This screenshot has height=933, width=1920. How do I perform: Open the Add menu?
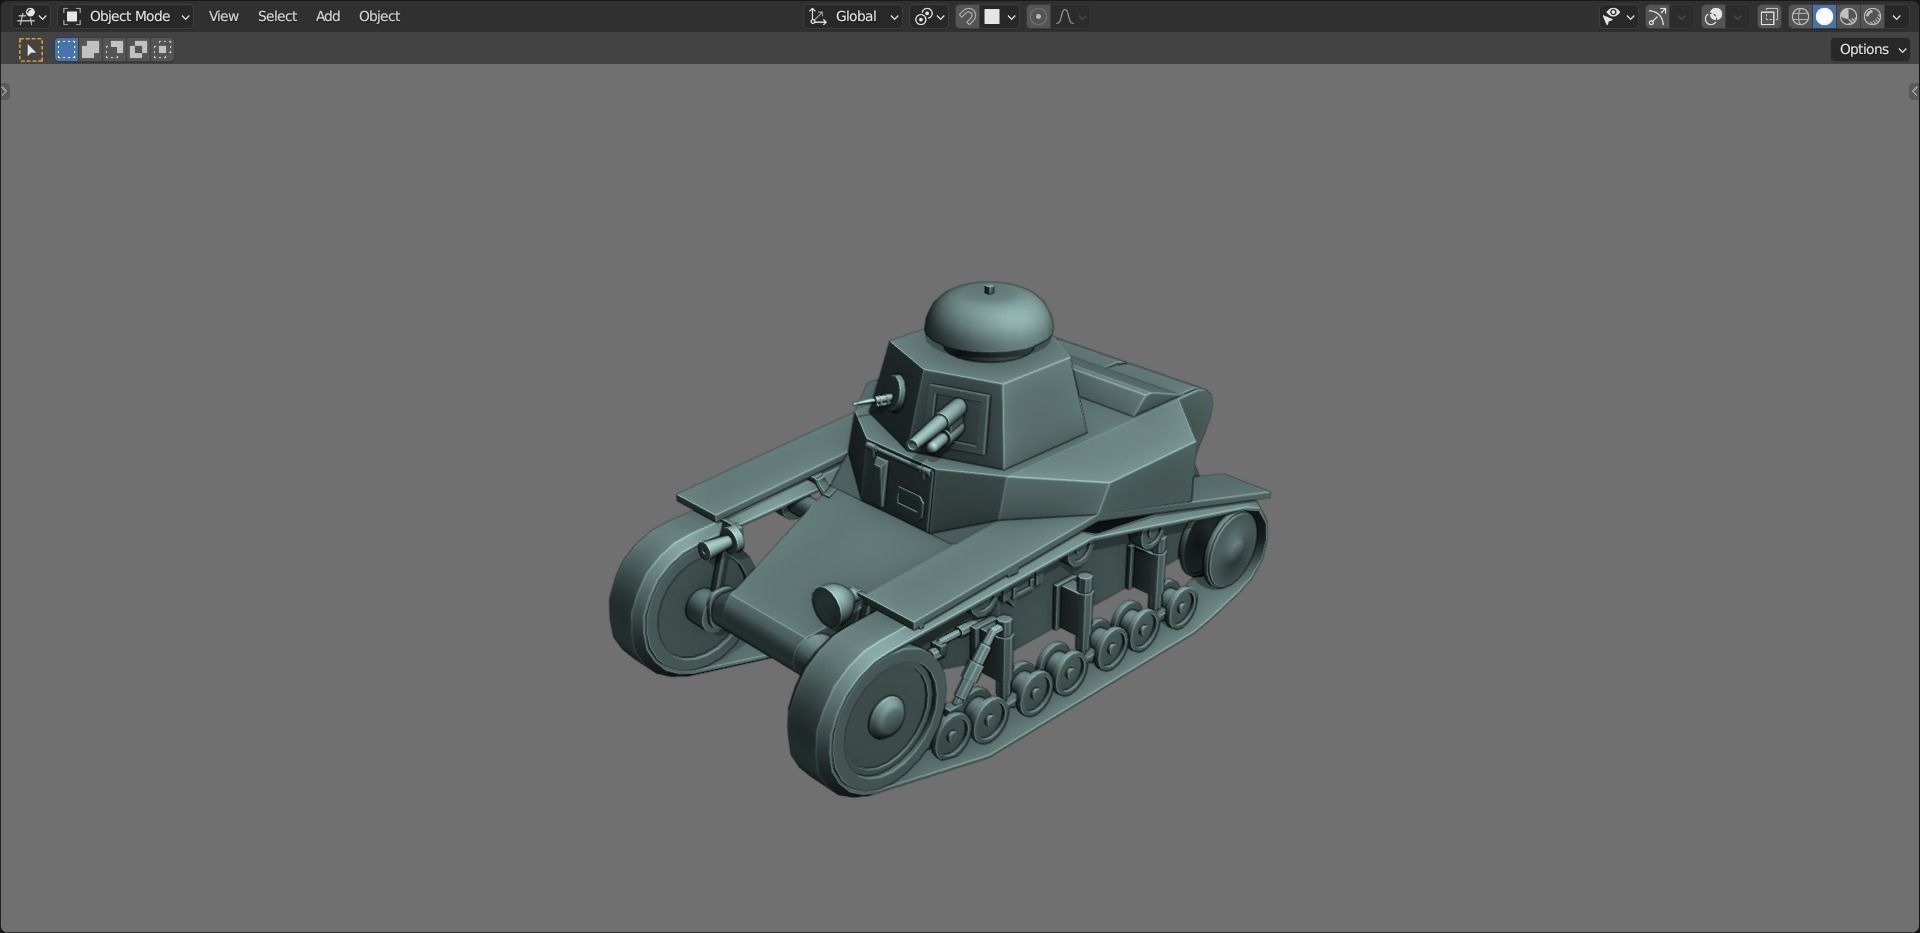[x=328, y=16]
